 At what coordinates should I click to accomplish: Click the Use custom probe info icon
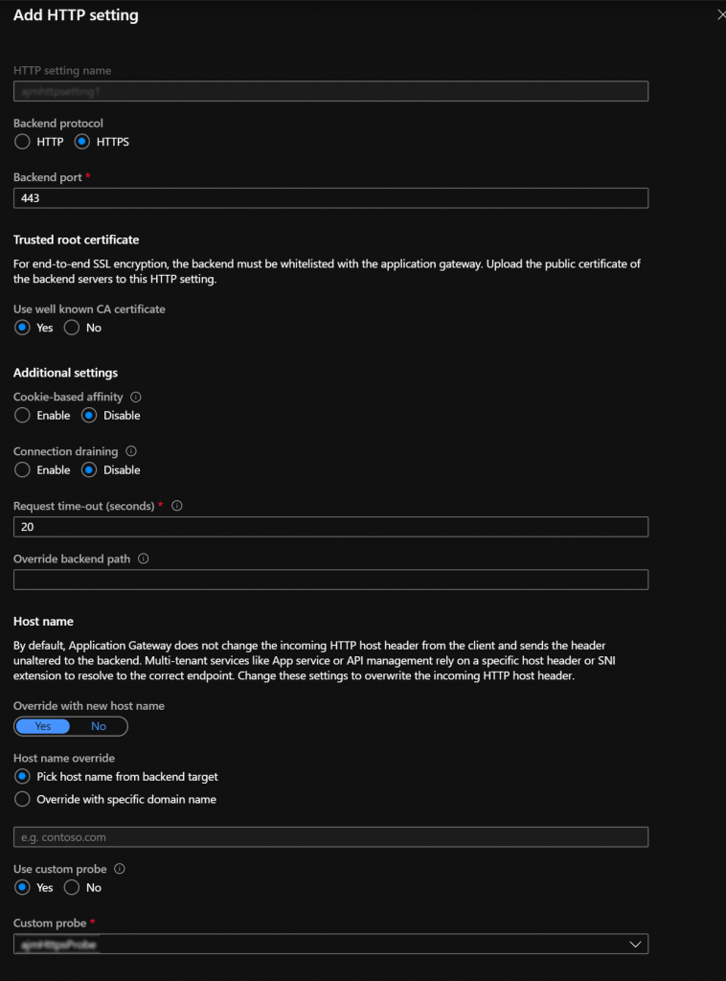[120, 869]
